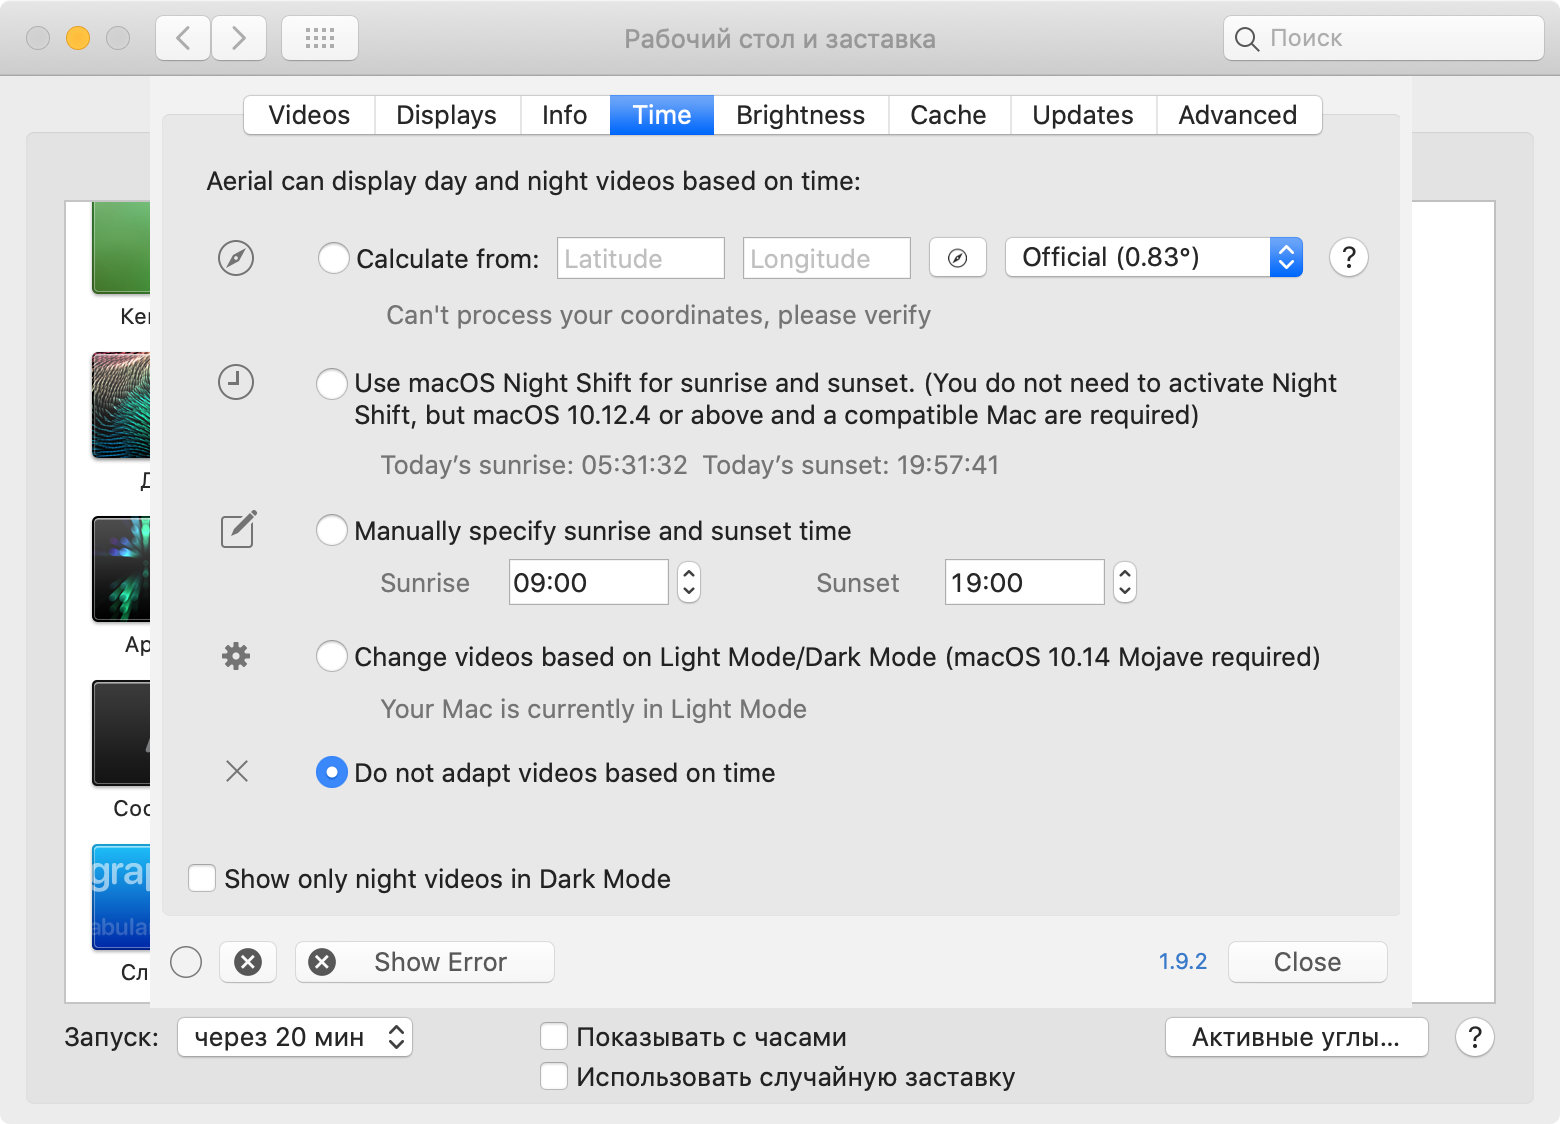This screenshot has width=1560, height=1124.
Task: Click the Show Error button
Action: 425,962
